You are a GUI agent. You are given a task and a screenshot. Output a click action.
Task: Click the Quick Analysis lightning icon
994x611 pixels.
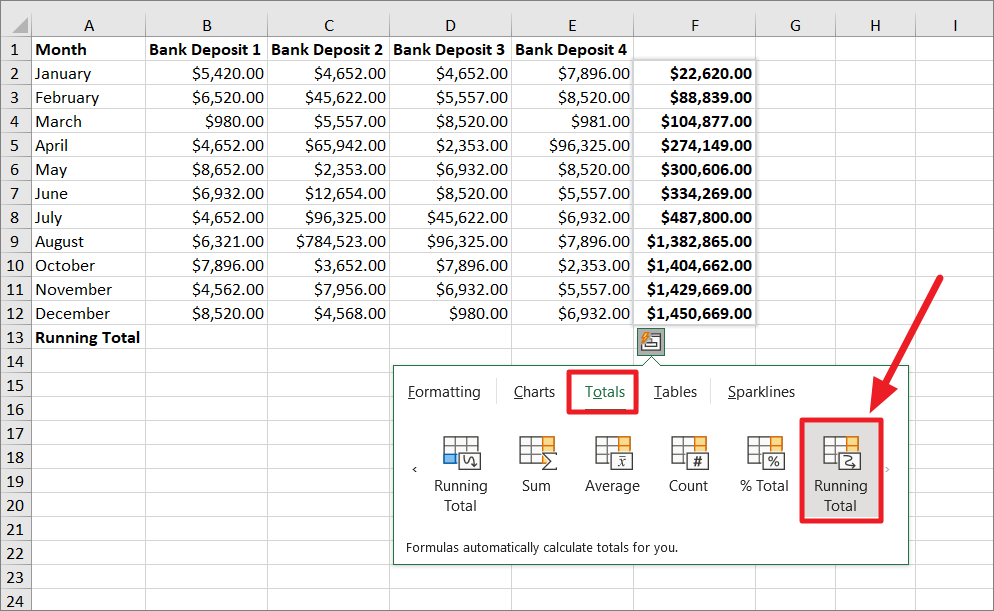tap(651, 341)
